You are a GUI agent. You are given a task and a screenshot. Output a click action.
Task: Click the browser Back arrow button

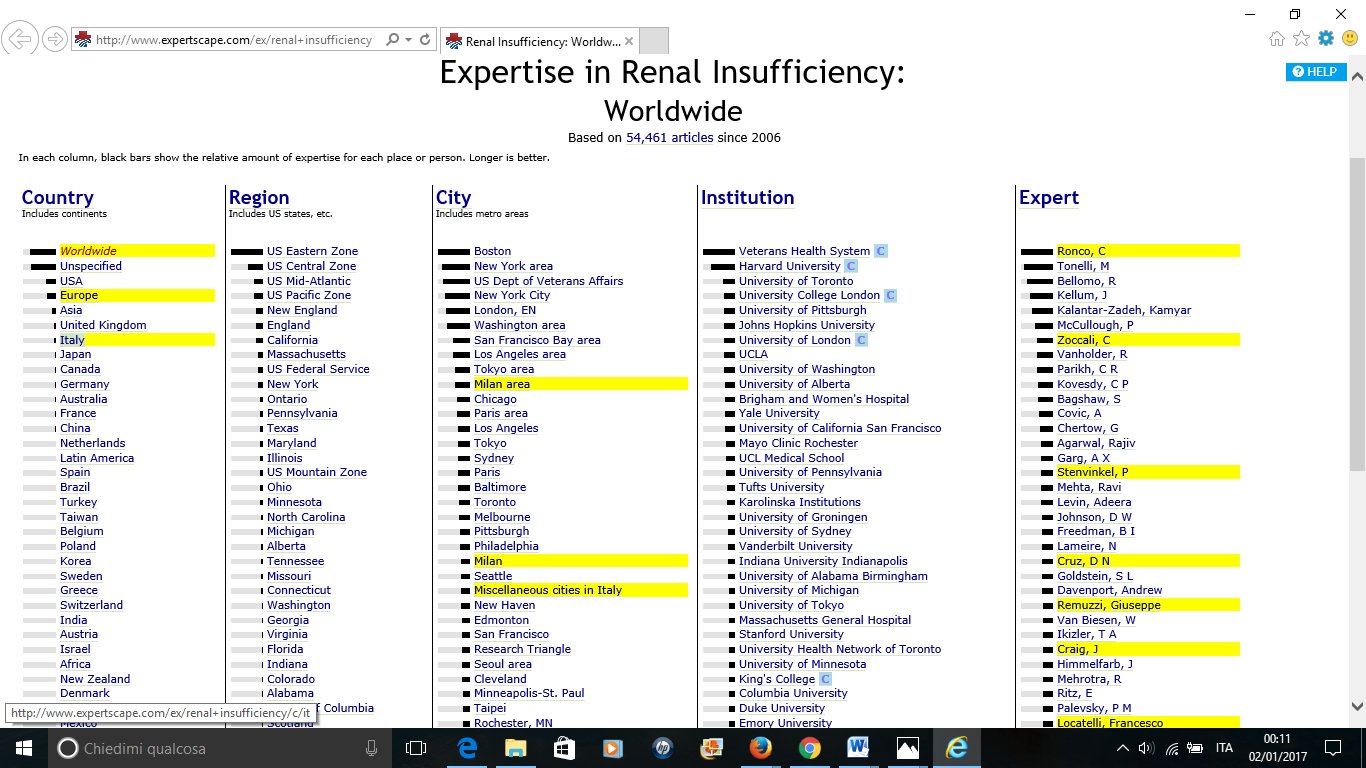tap(20, 40)
